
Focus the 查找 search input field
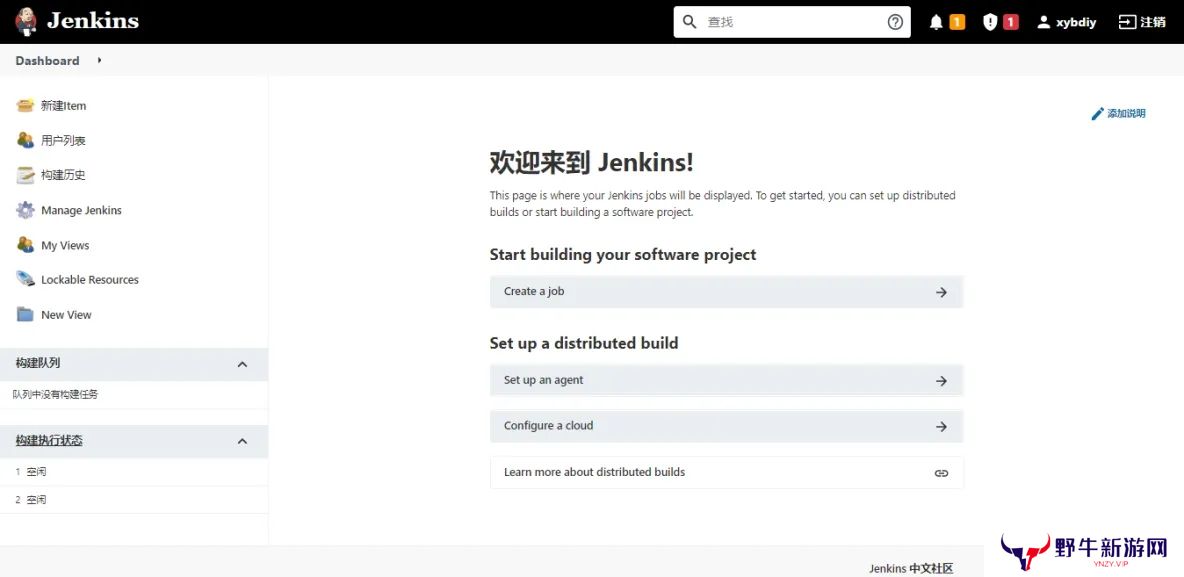(792, 22)
